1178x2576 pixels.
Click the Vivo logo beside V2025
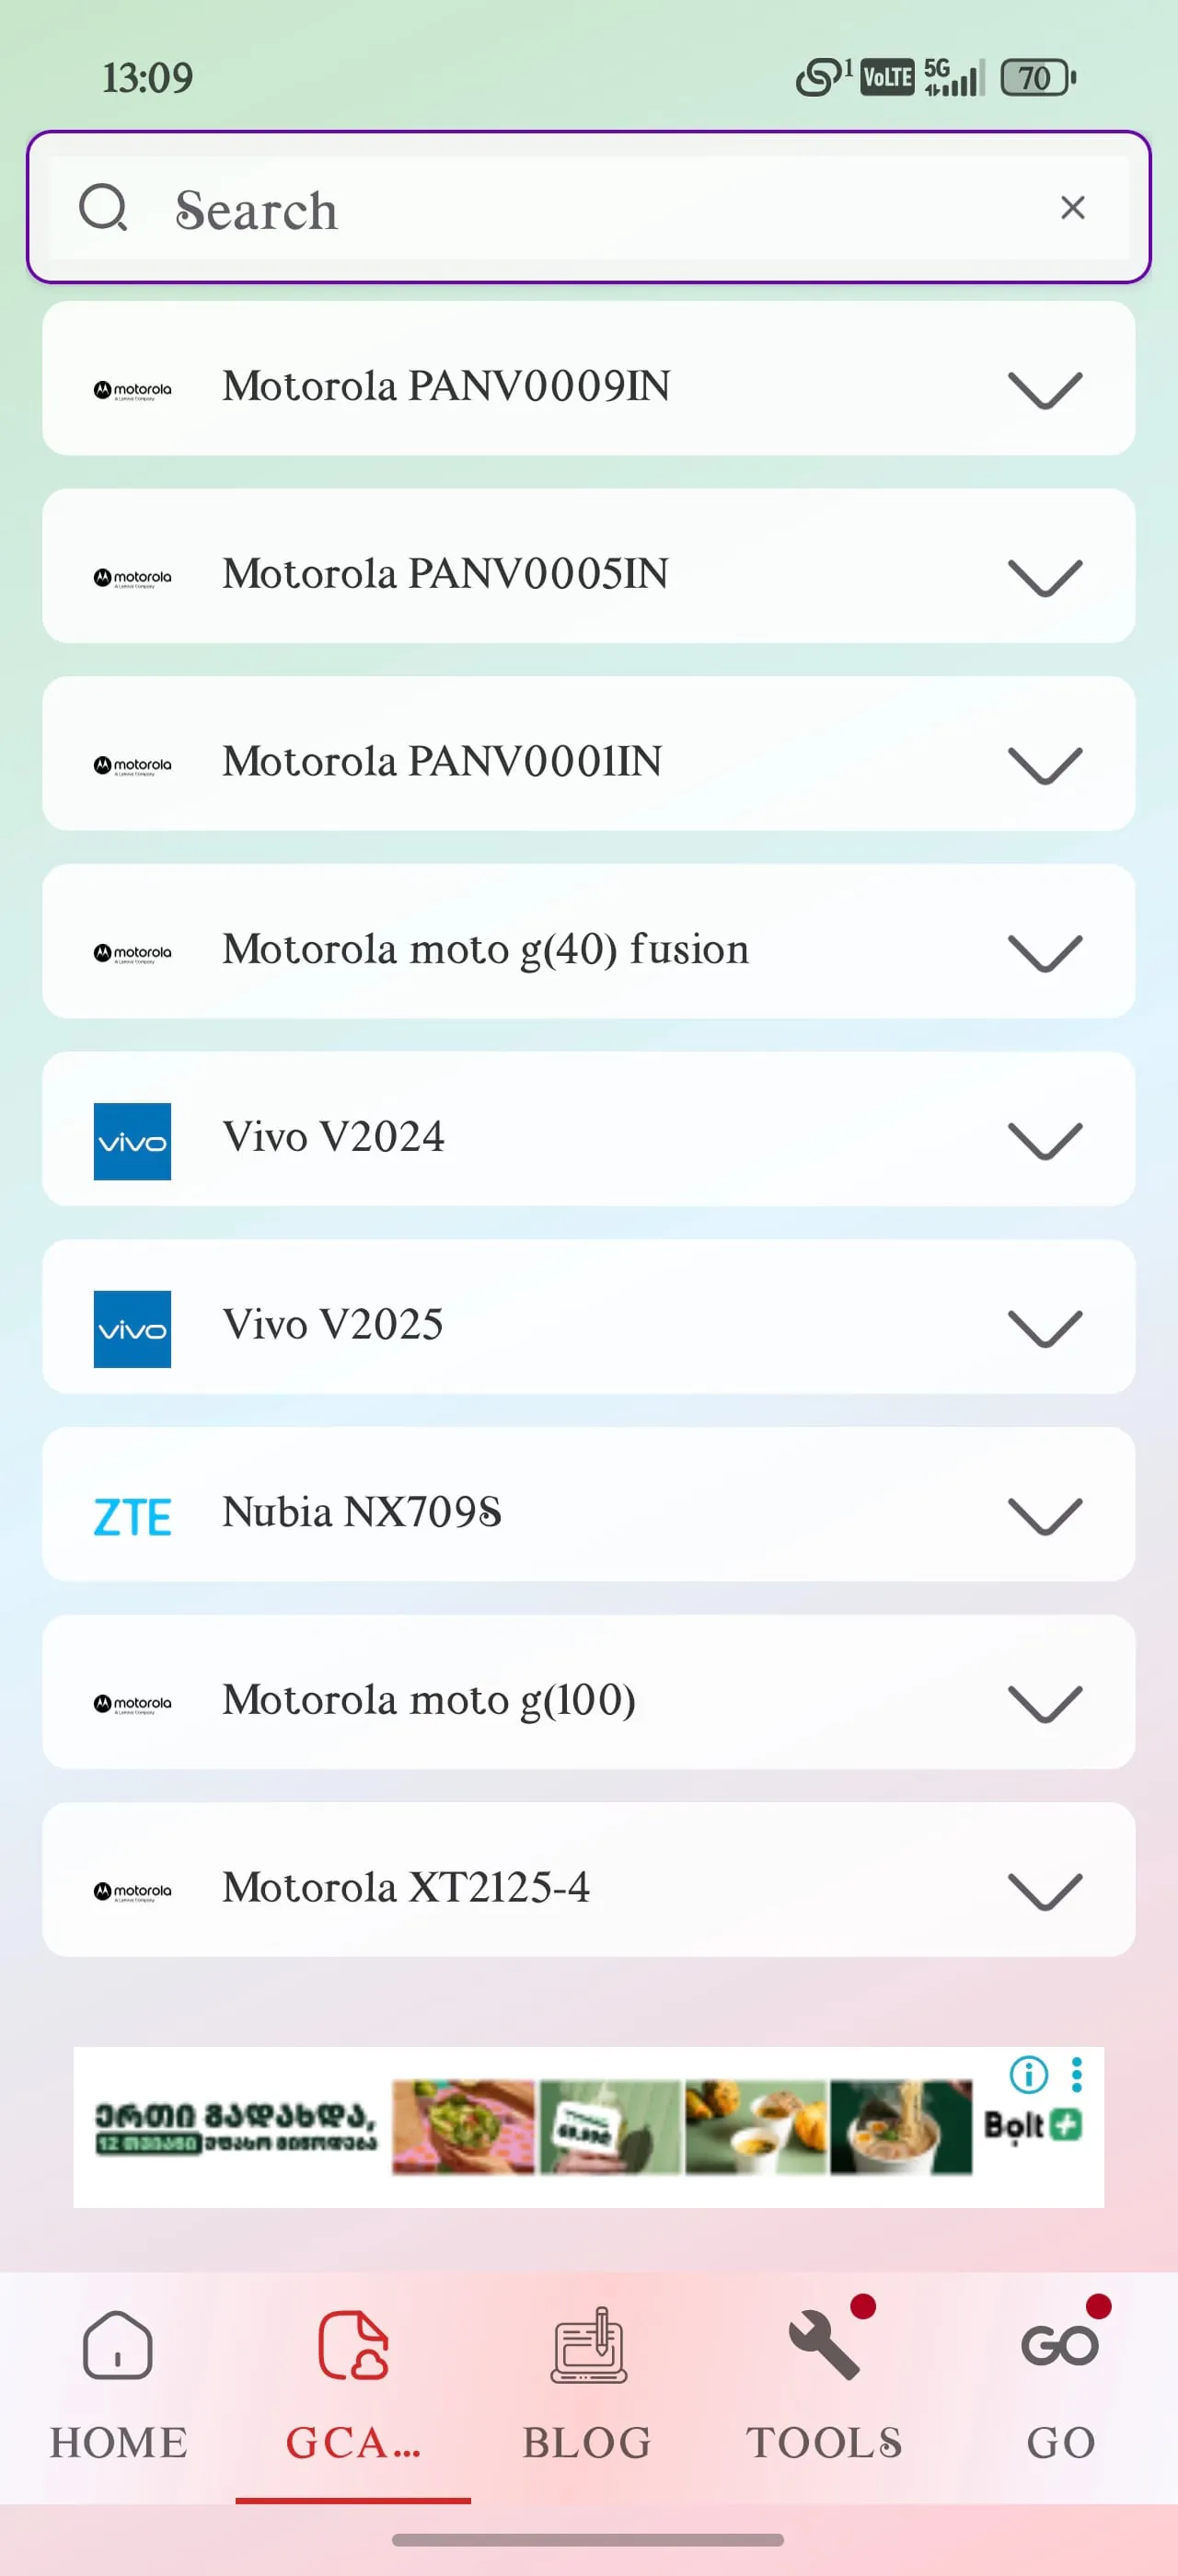[x=132, y=1328]
